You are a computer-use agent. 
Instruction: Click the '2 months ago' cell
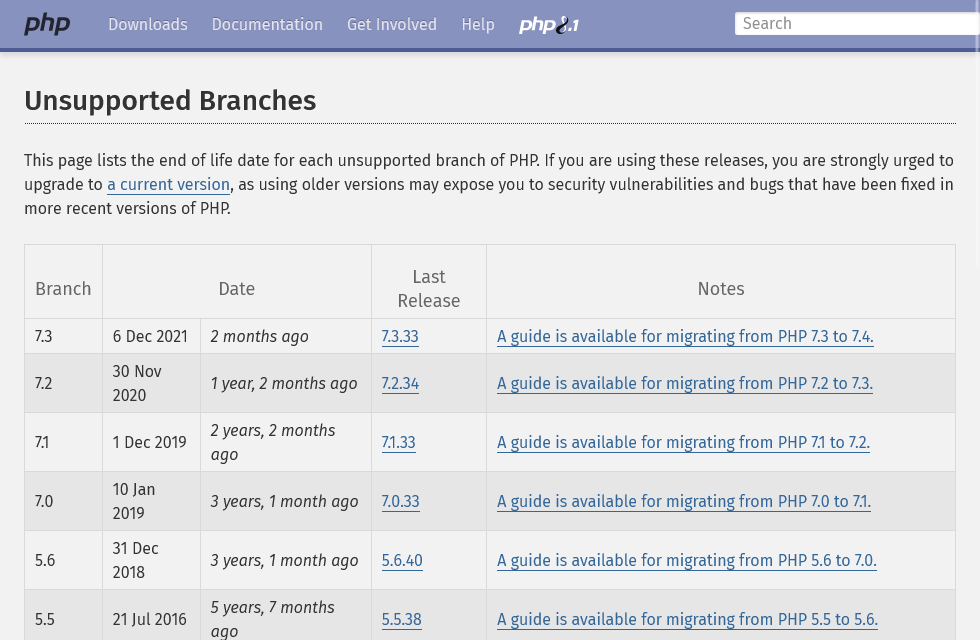click(x=286, y=336)
